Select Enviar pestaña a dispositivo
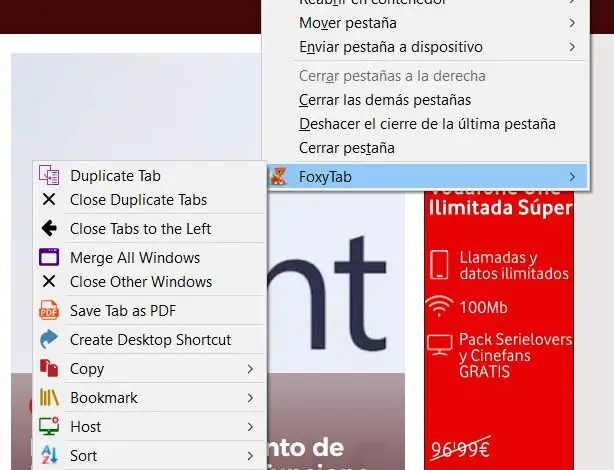The height and width of the screenshot is (470, 614). 427,47
